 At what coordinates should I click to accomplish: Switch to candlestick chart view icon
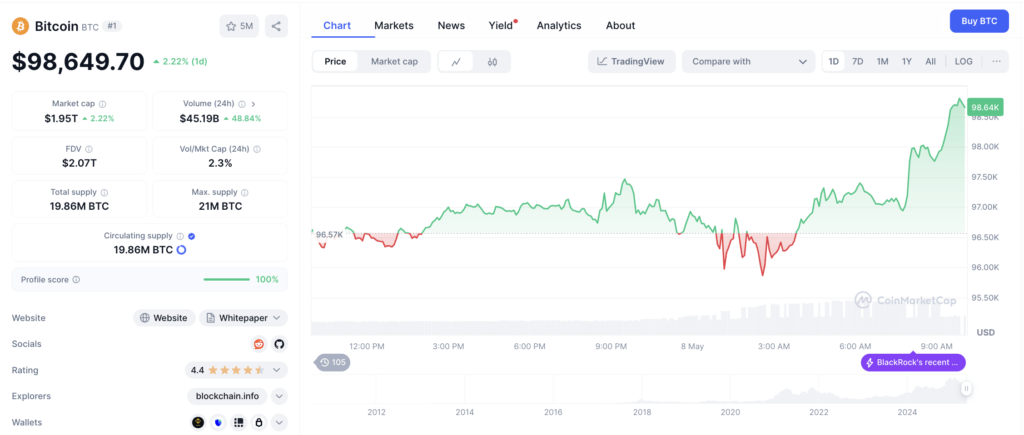point(492,61)
